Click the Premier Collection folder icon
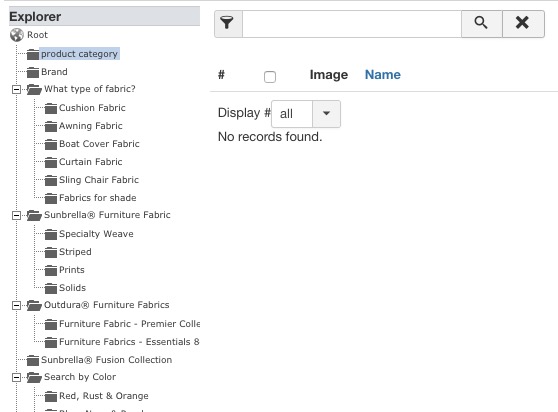The image size is (558, 412). (51, 324)
